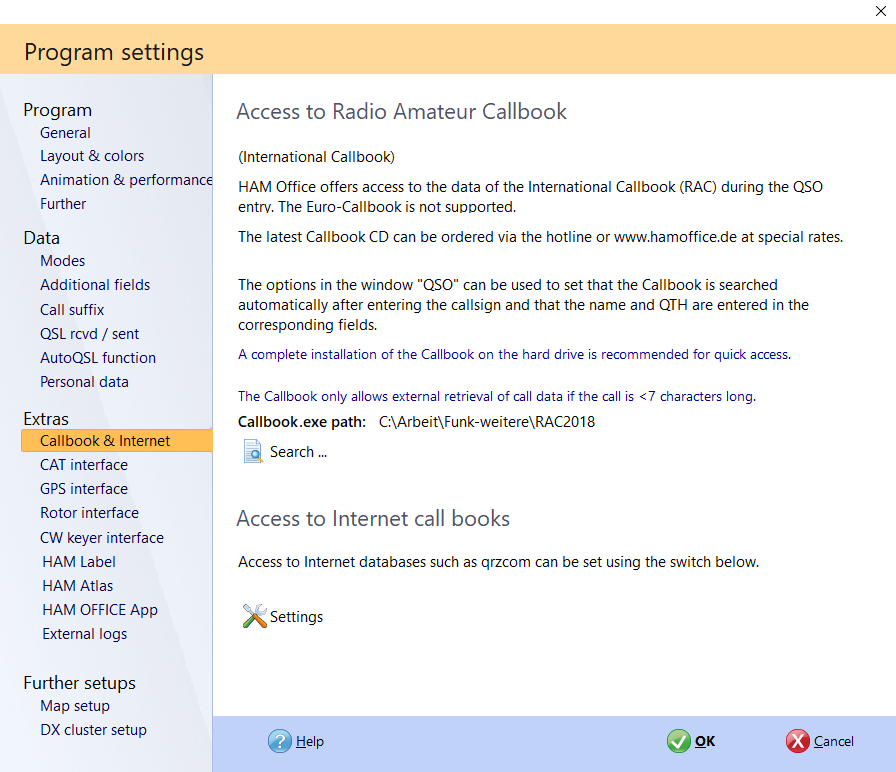Click the 'Callbook.exe path:' label
Viewport: 896px width, 772px height.
tap(302, 422)
